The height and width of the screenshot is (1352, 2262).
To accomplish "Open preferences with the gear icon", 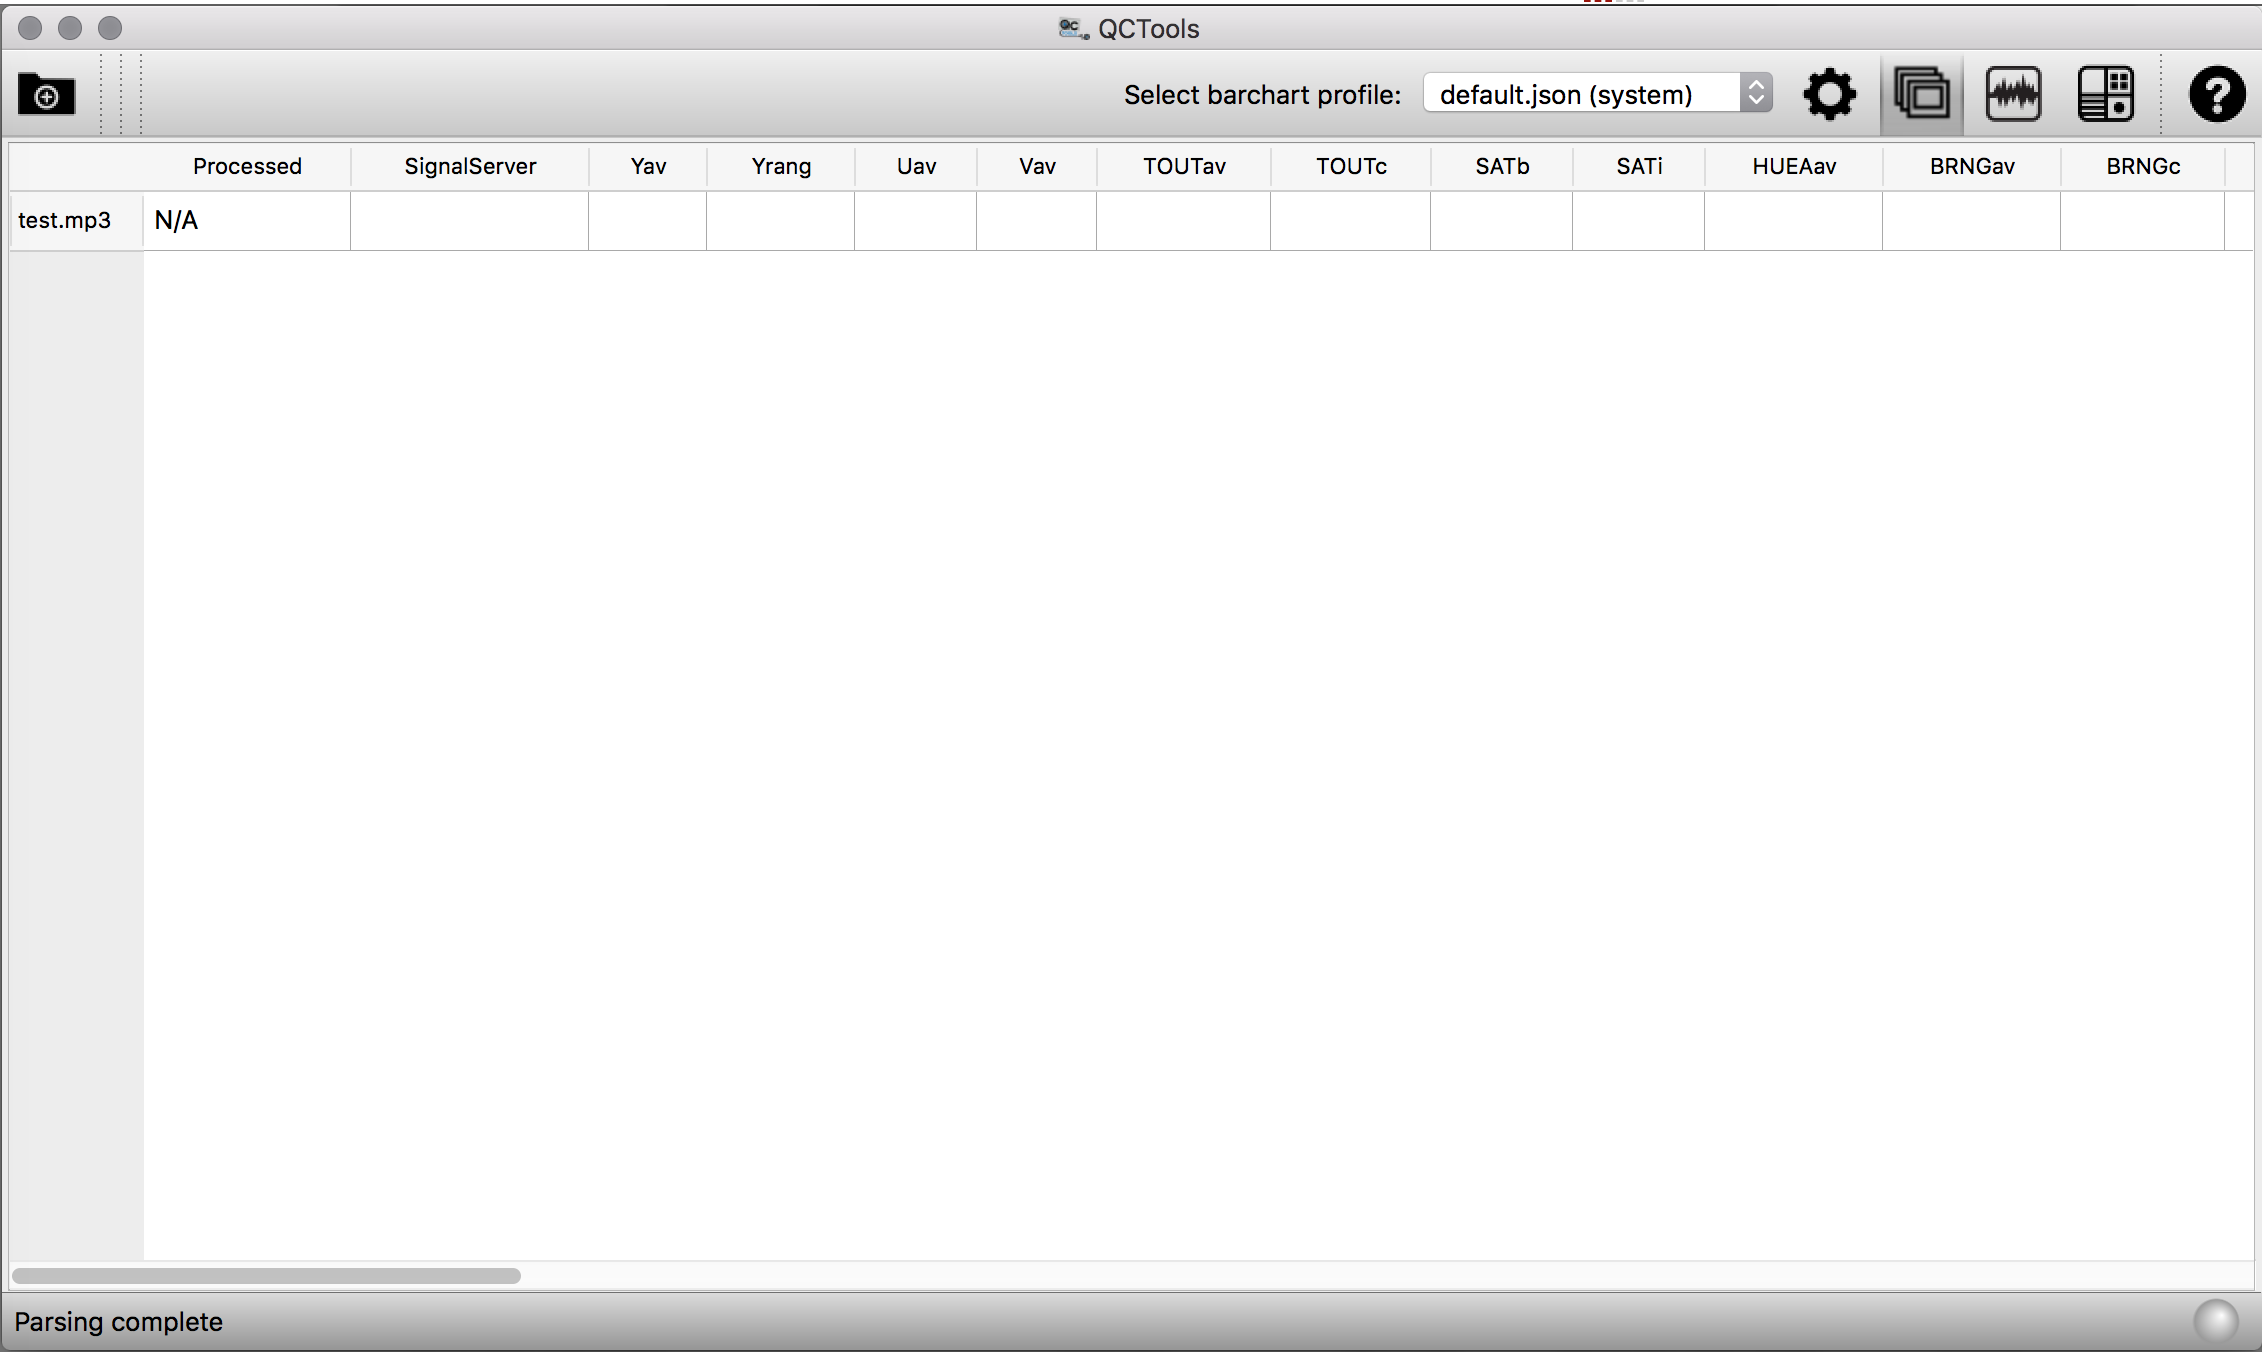I will (1829, 95).
